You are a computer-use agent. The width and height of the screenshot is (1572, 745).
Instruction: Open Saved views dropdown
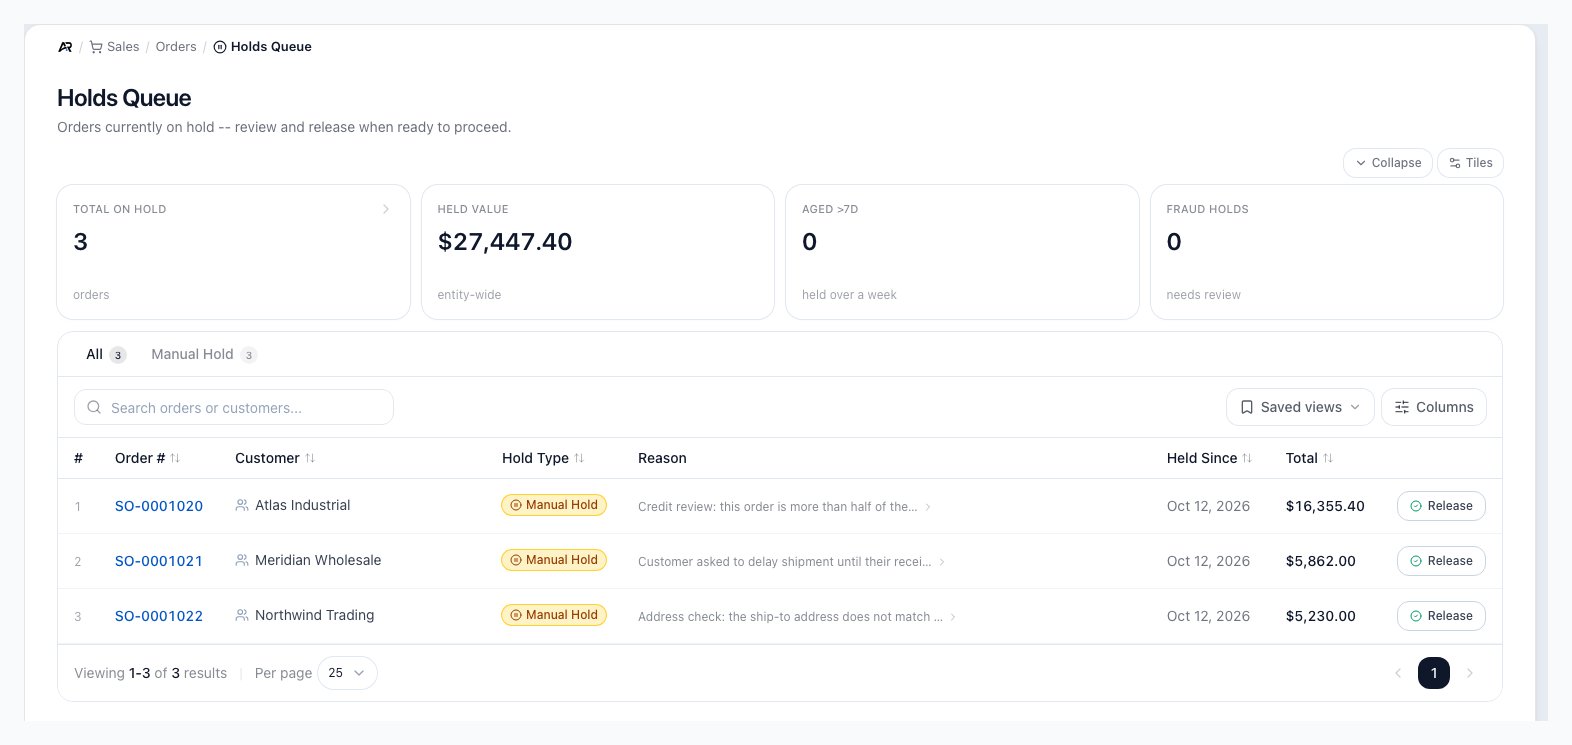point(1300,407)
